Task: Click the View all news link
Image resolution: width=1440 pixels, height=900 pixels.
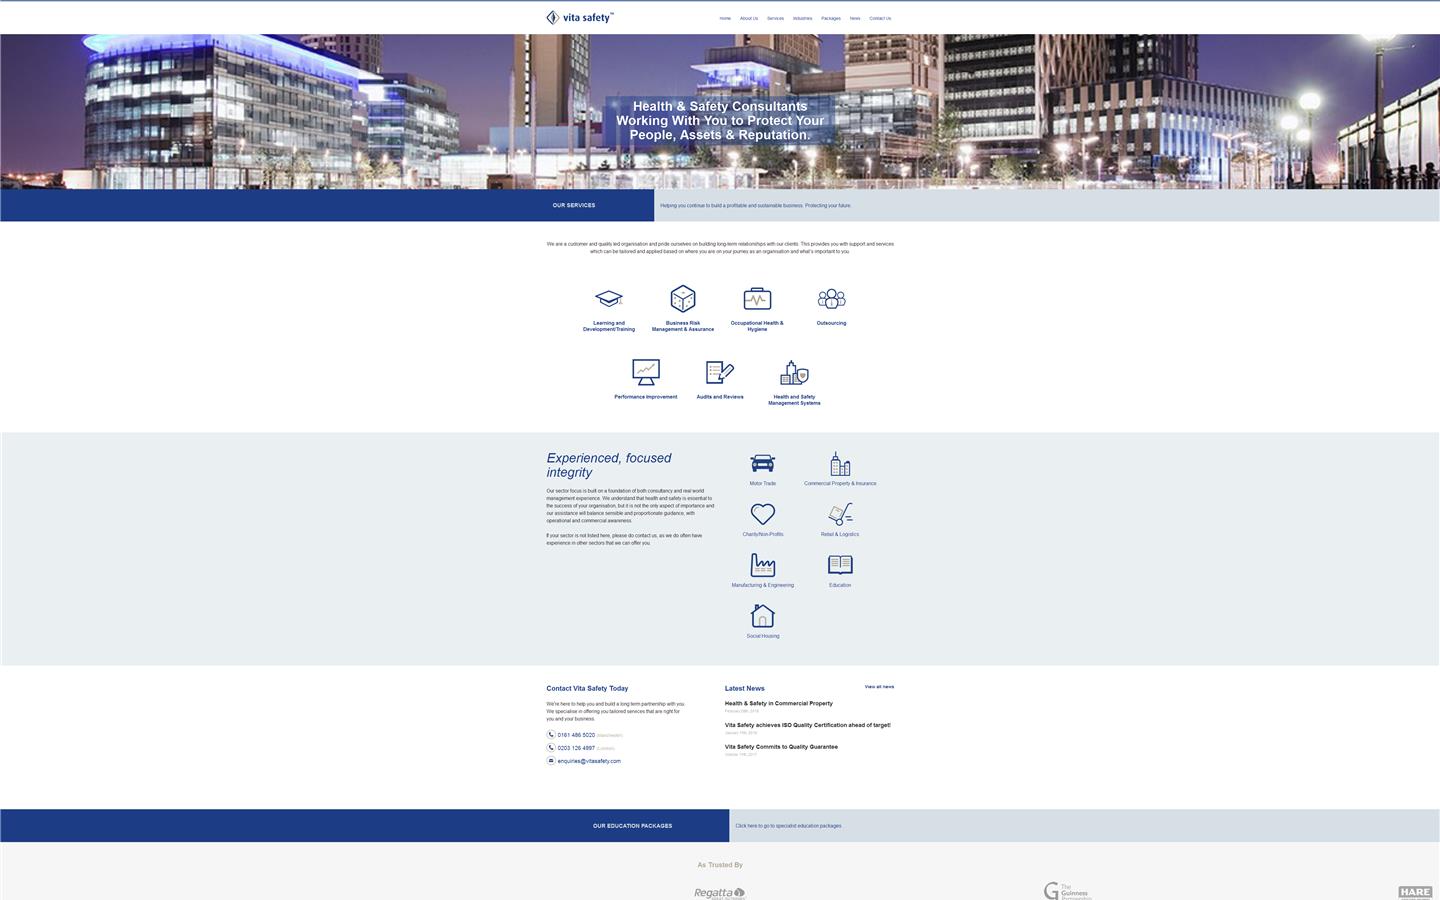Action: 879,687
